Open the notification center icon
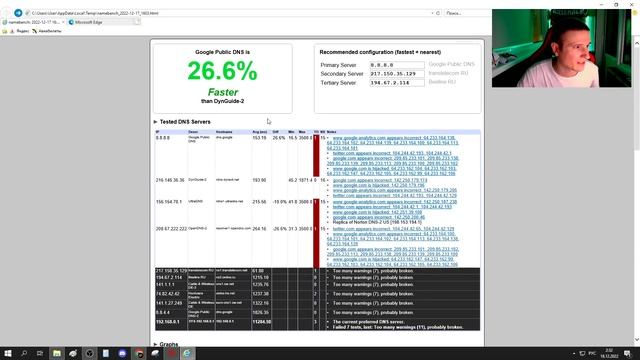 click(628, 353)
